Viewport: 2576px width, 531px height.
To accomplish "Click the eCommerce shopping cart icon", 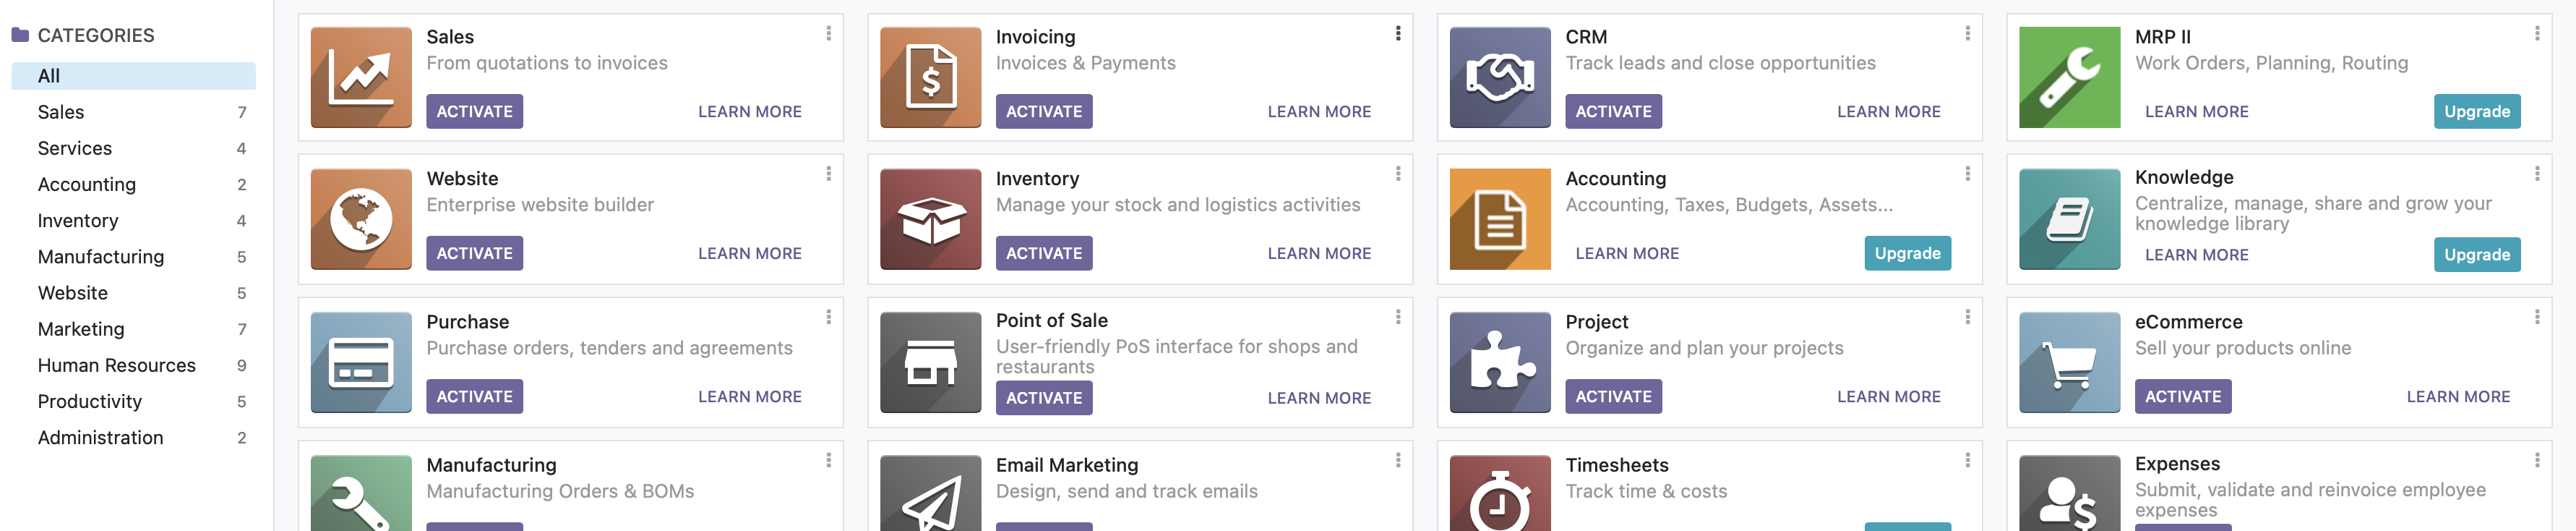I will click(2070, 362).
